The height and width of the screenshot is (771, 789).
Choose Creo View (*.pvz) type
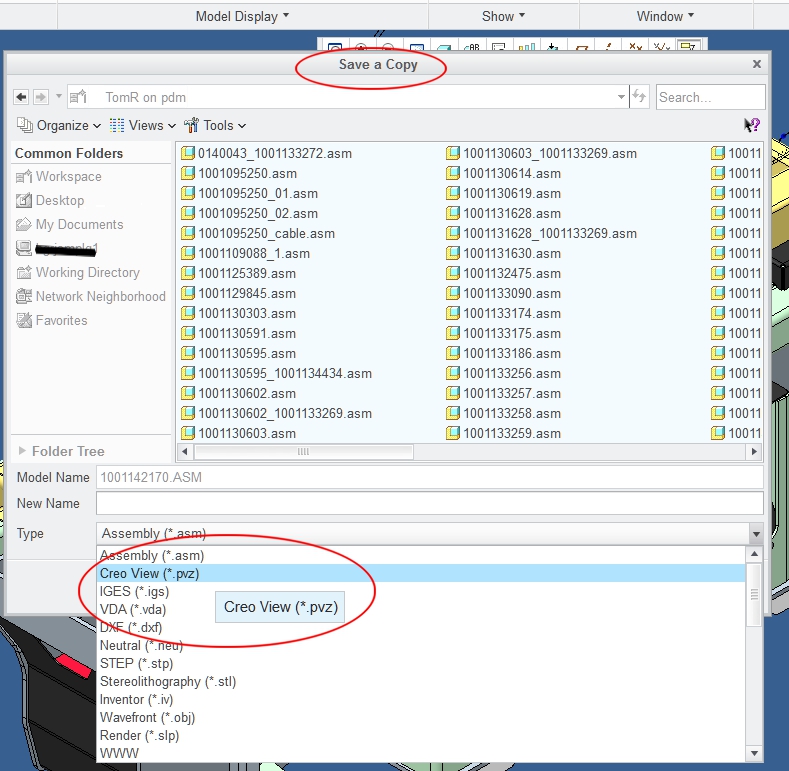[421, 573]
